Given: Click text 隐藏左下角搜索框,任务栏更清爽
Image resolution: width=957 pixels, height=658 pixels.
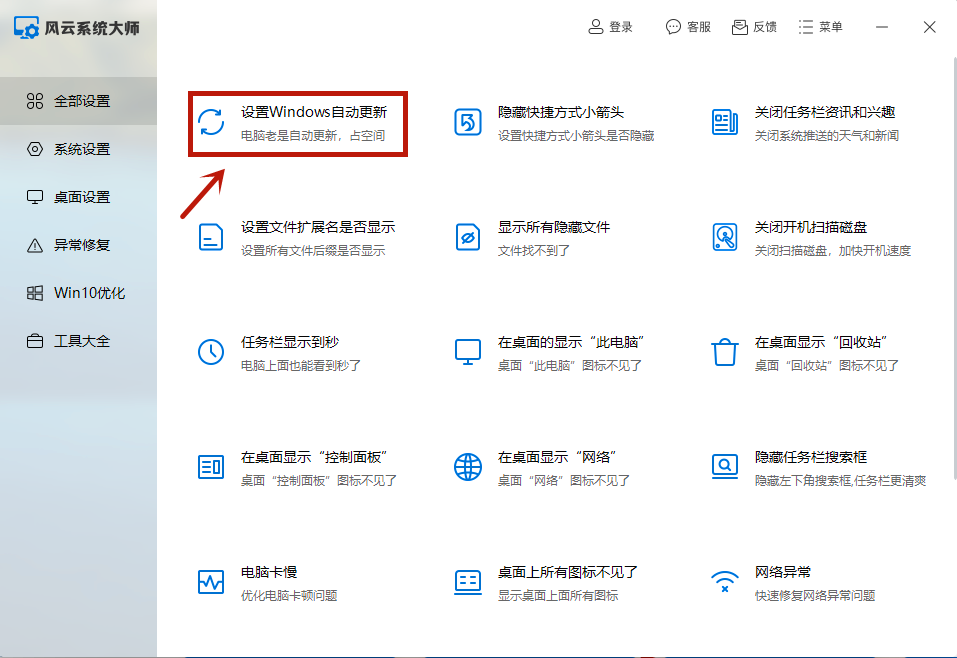Looking at the screenshot, I should (x=840, y=480).
